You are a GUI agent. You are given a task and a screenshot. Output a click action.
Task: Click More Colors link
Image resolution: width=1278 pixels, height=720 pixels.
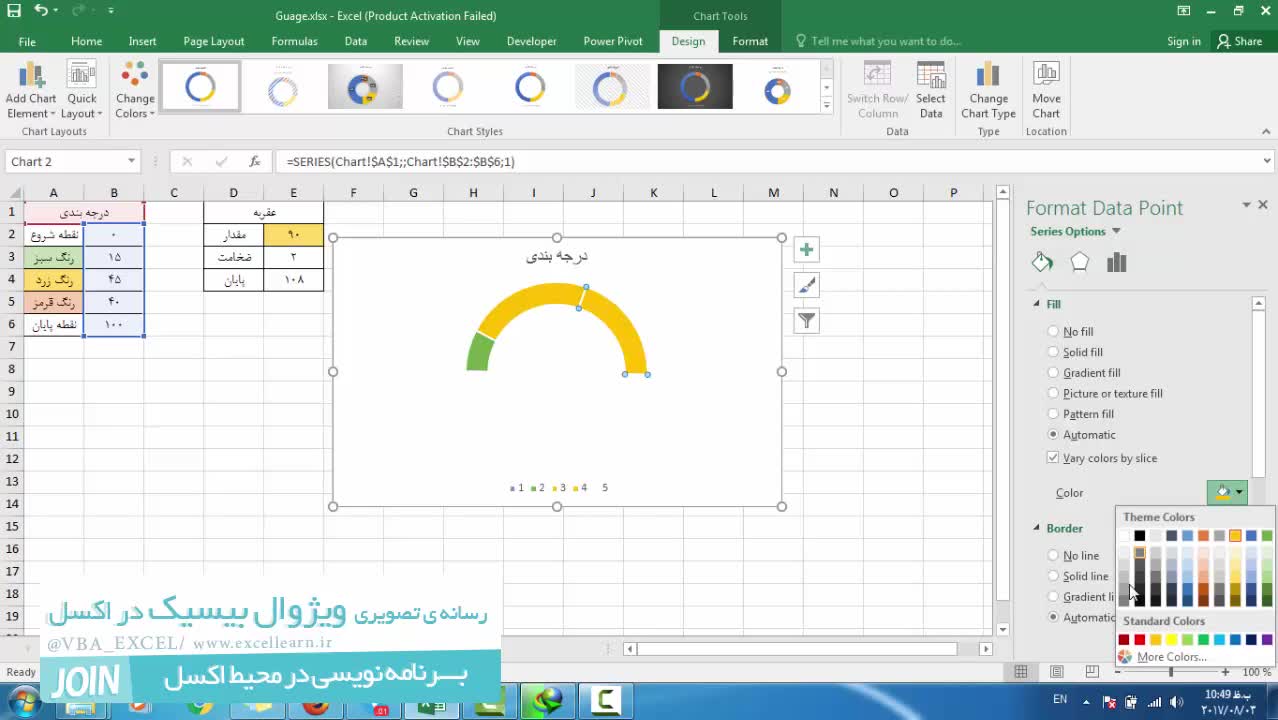(x=1171, y=657)
